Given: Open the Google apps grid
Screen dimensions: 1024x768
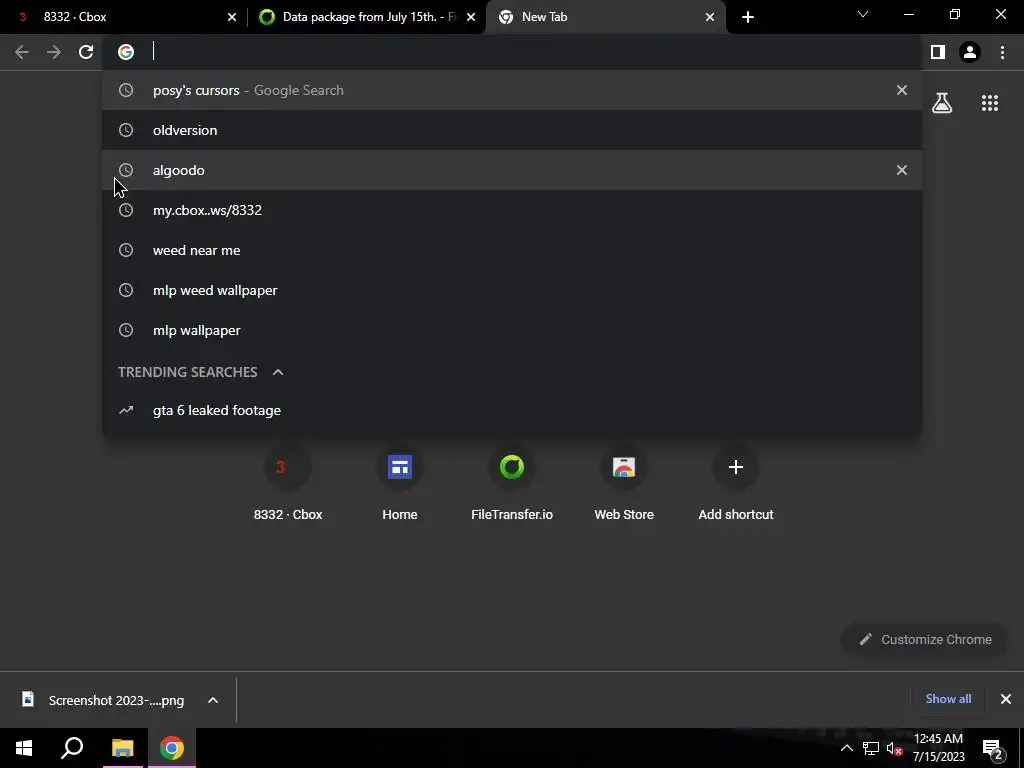Looking at the screenshot, I should (989, 103).
